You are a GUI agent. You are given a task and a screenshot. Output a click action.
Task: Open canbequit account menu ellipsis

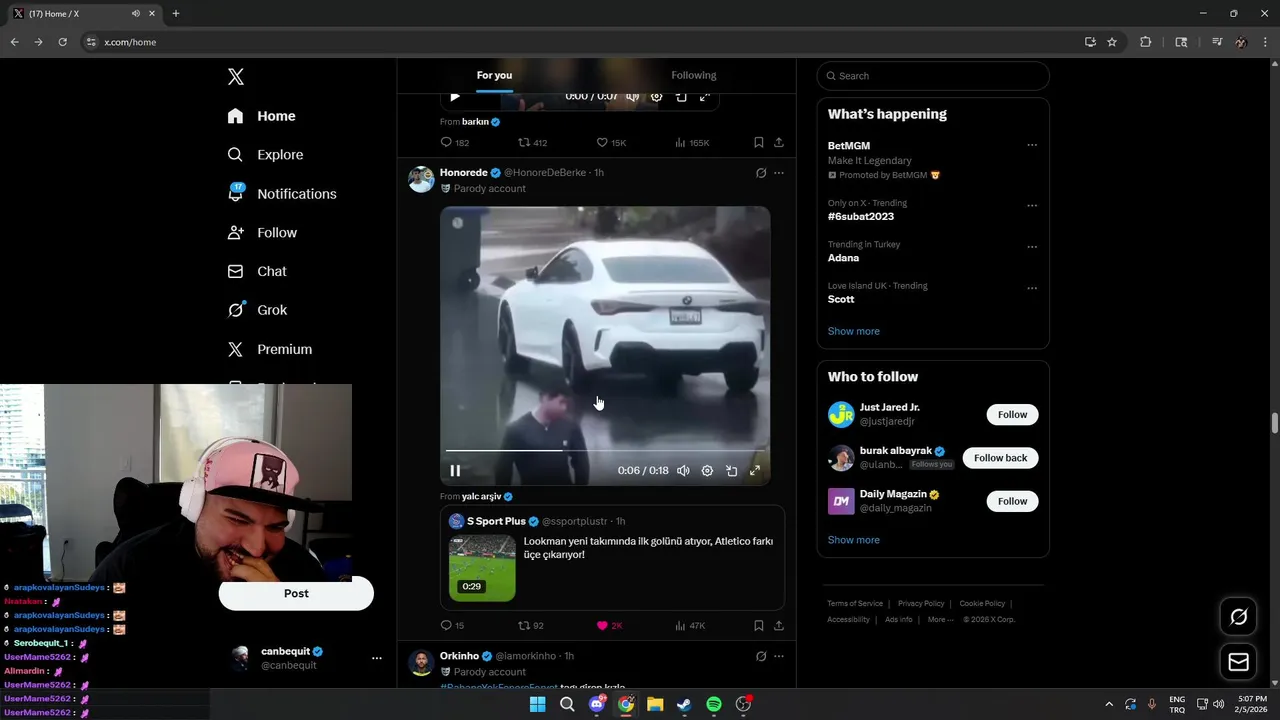(x=377, y=658)
